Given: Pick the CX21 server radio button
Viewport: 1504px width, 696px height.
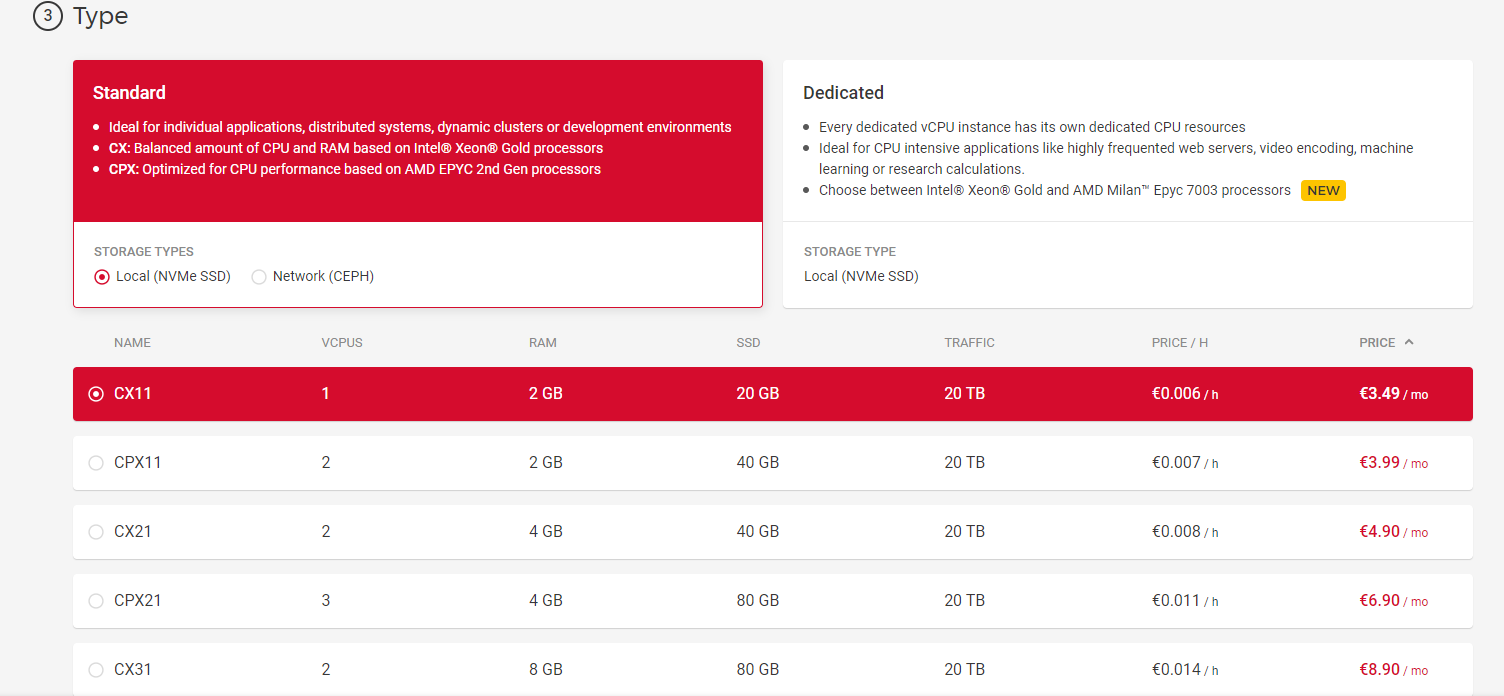Looking at the screenshot, I should [x=96, y=532].
